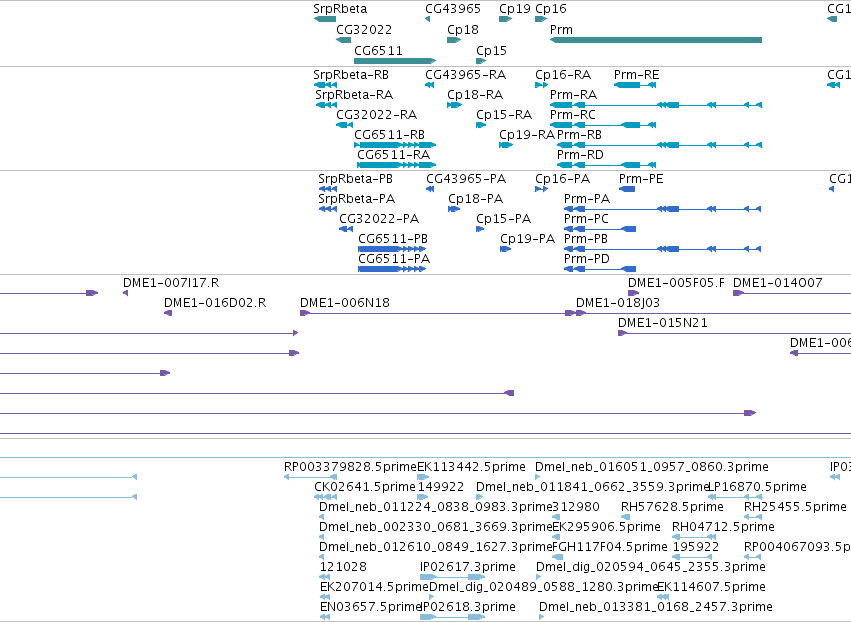Click EST RP003379828.5prime
Image resolution: width=851 pixels, height=622 pixels.
[350, 467]
